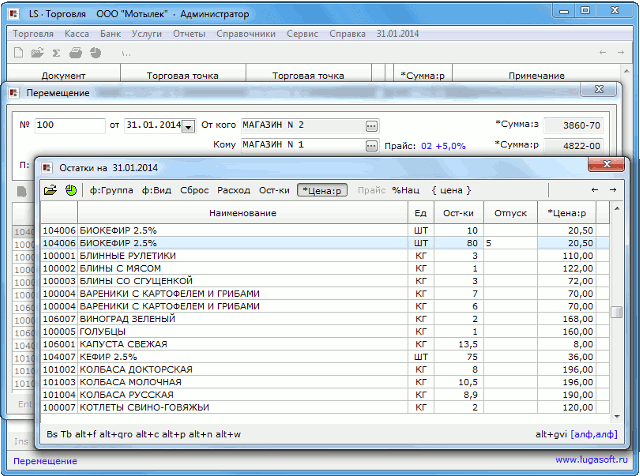640x476 pixels.
Task: Click the Остатки list scrollbar thumb
Action: [x=617, y=312]
